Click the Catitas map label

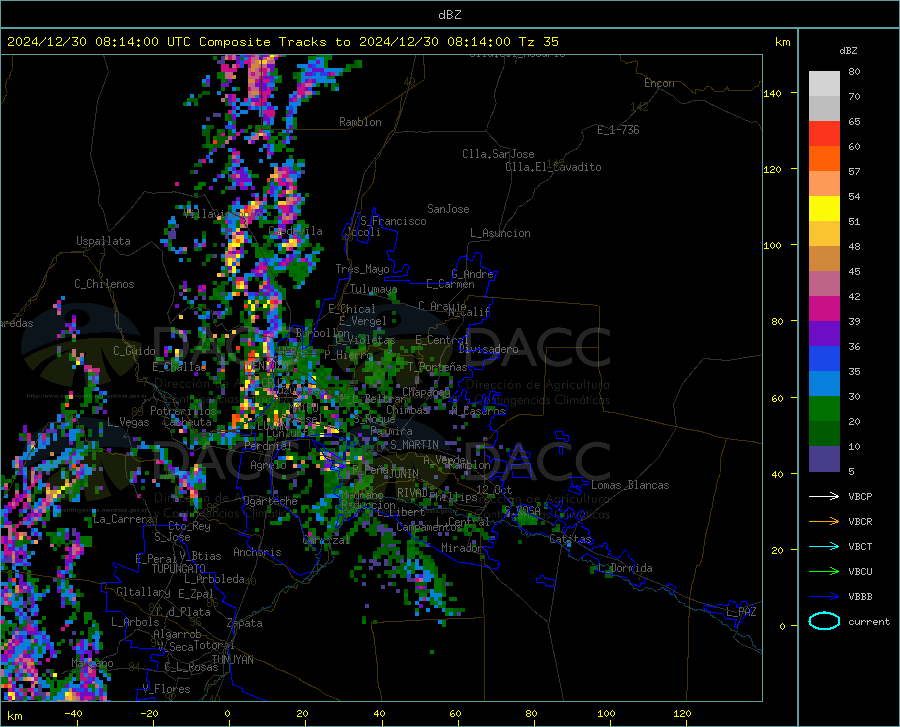pyautogui.click(x=570, y=538)
